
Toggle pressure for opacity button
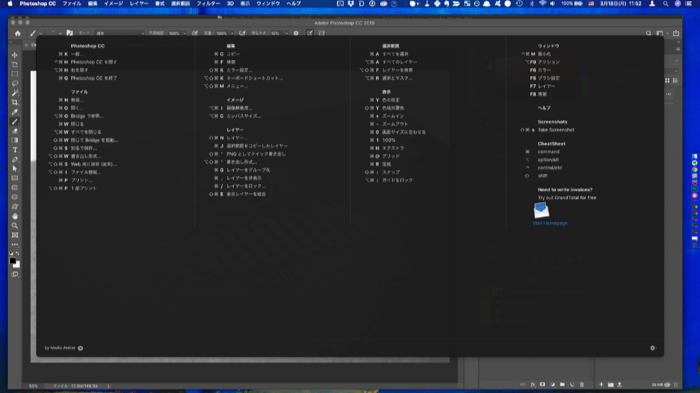195,33
